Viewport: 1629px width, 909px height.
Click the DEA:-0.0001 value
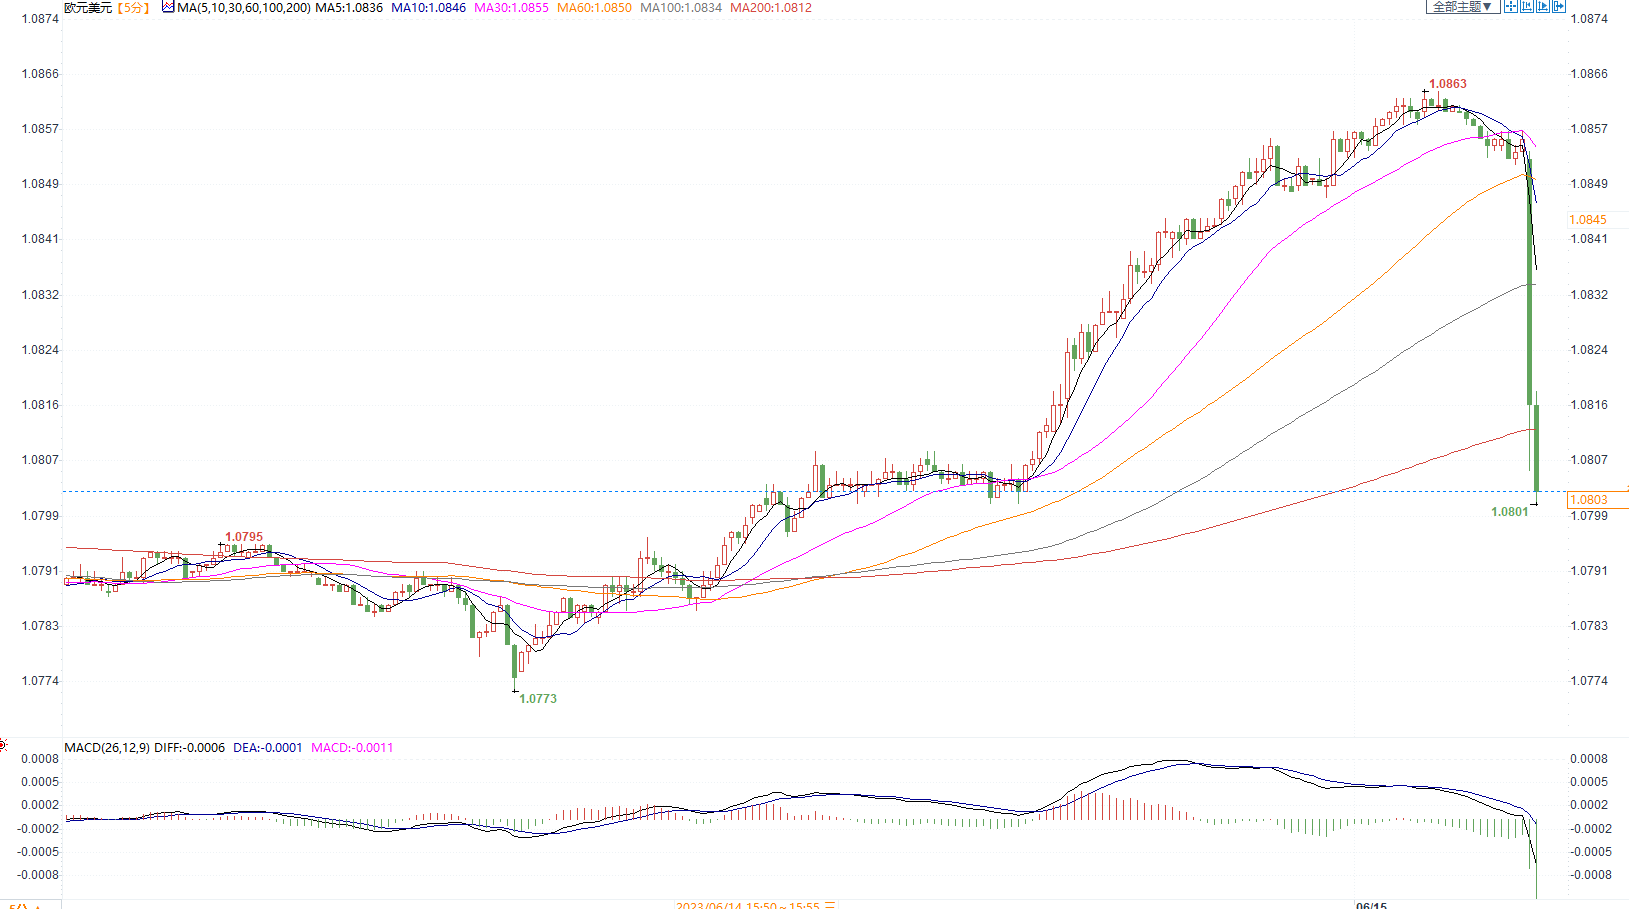pos(268,748)
